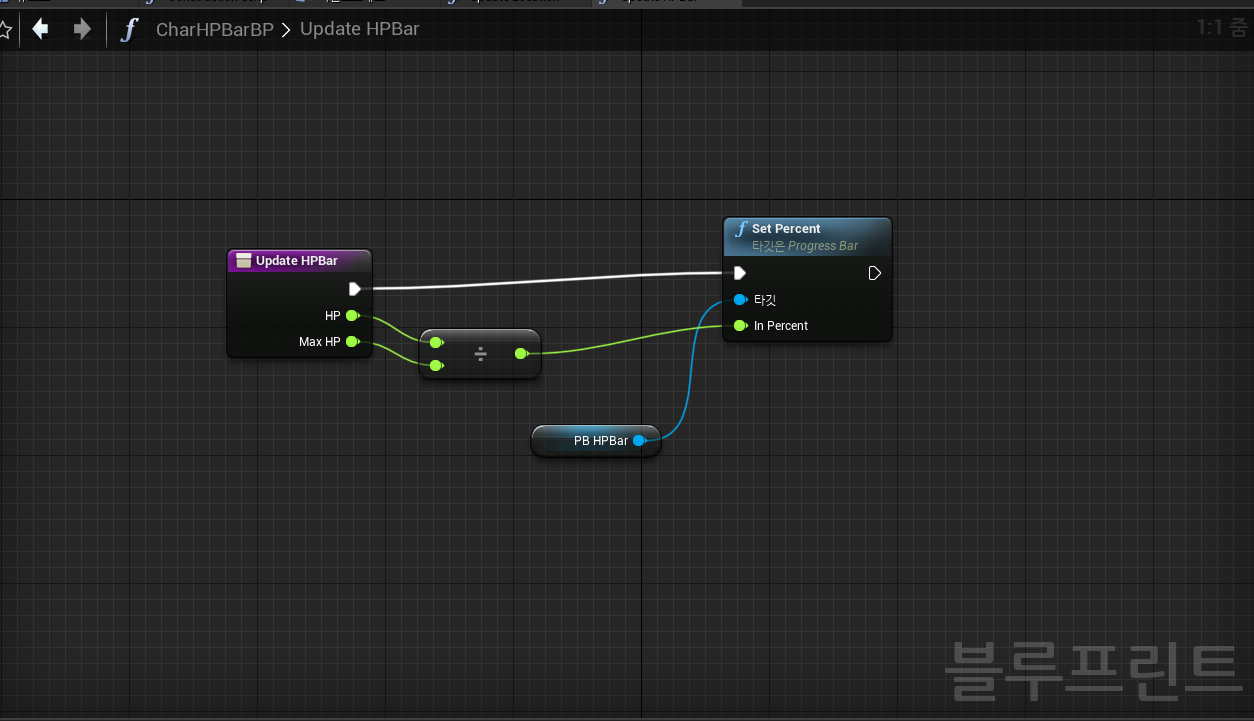
Task: Click the HP label on Update HPBar
Action: pyautogui.click(x=333, y=316)
